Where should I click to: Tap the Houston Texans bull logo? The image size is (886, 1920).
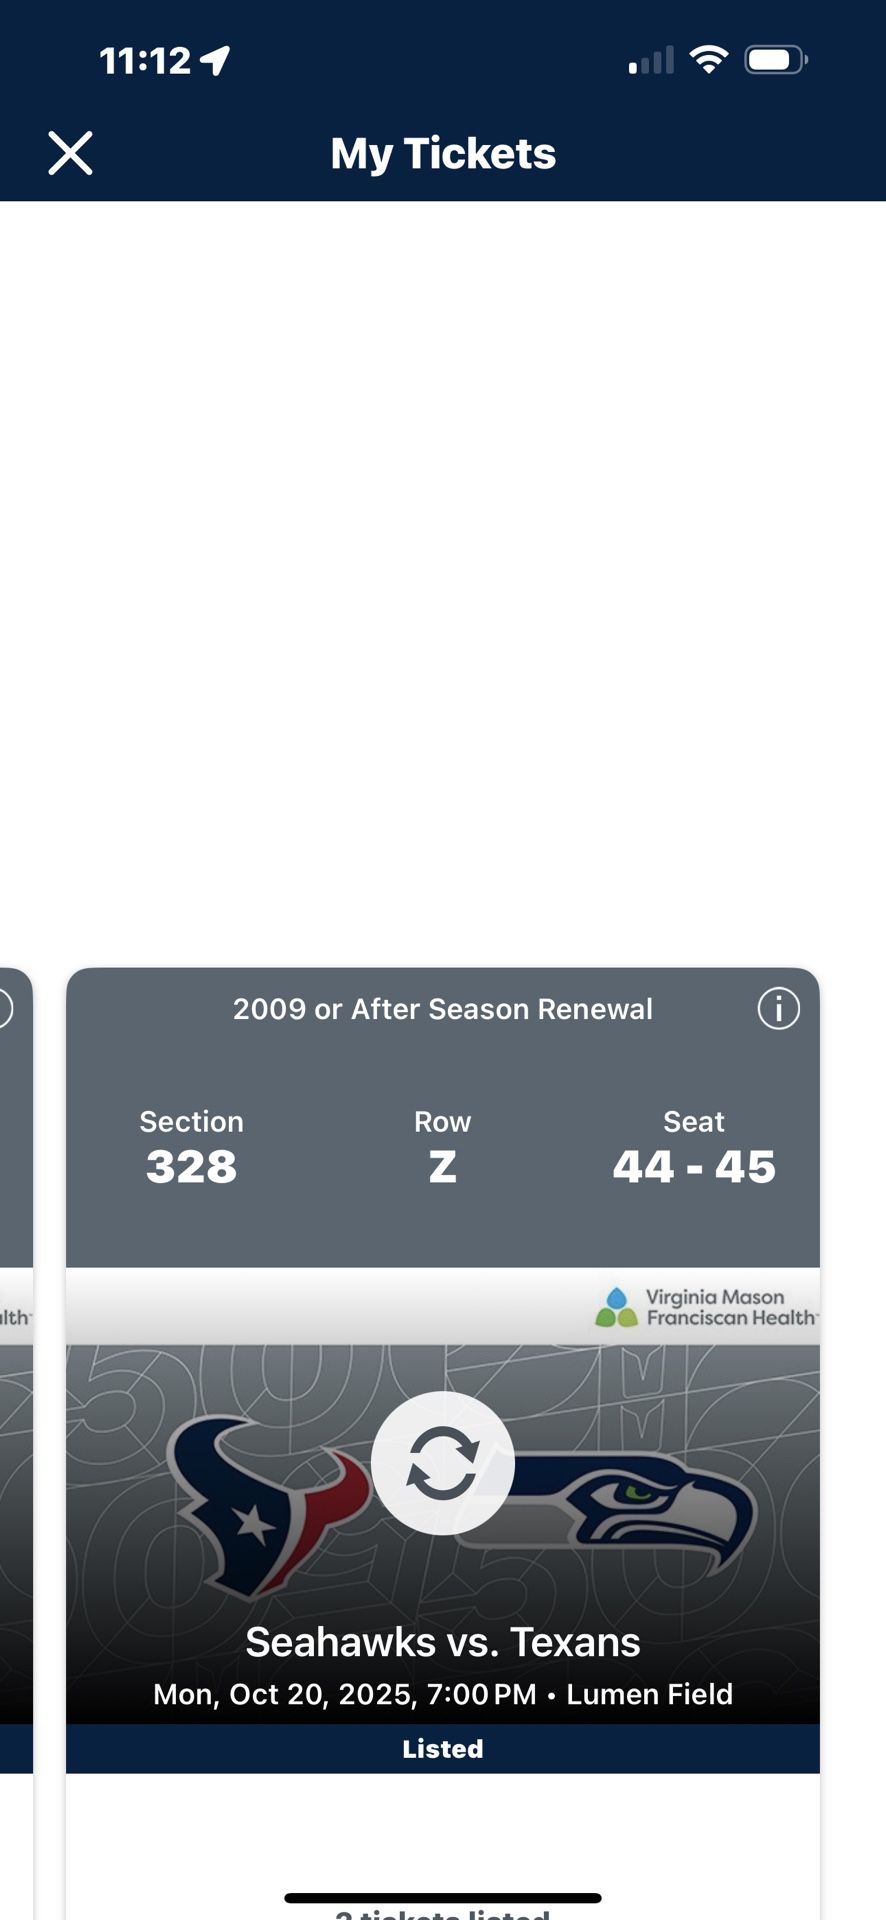click(262, 1500)
